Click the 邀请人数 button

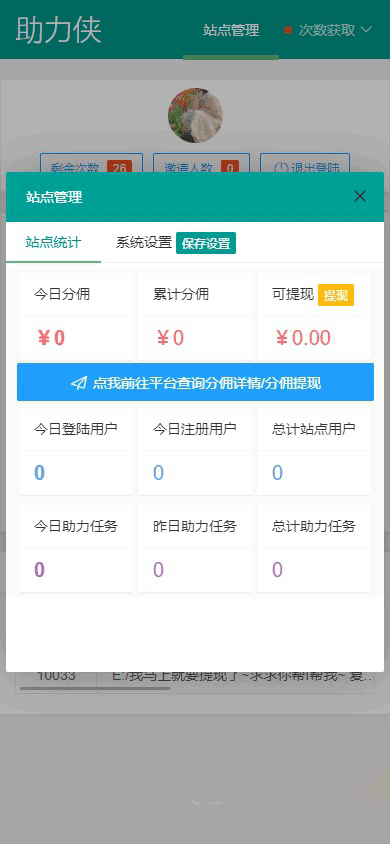coord(201,165)
